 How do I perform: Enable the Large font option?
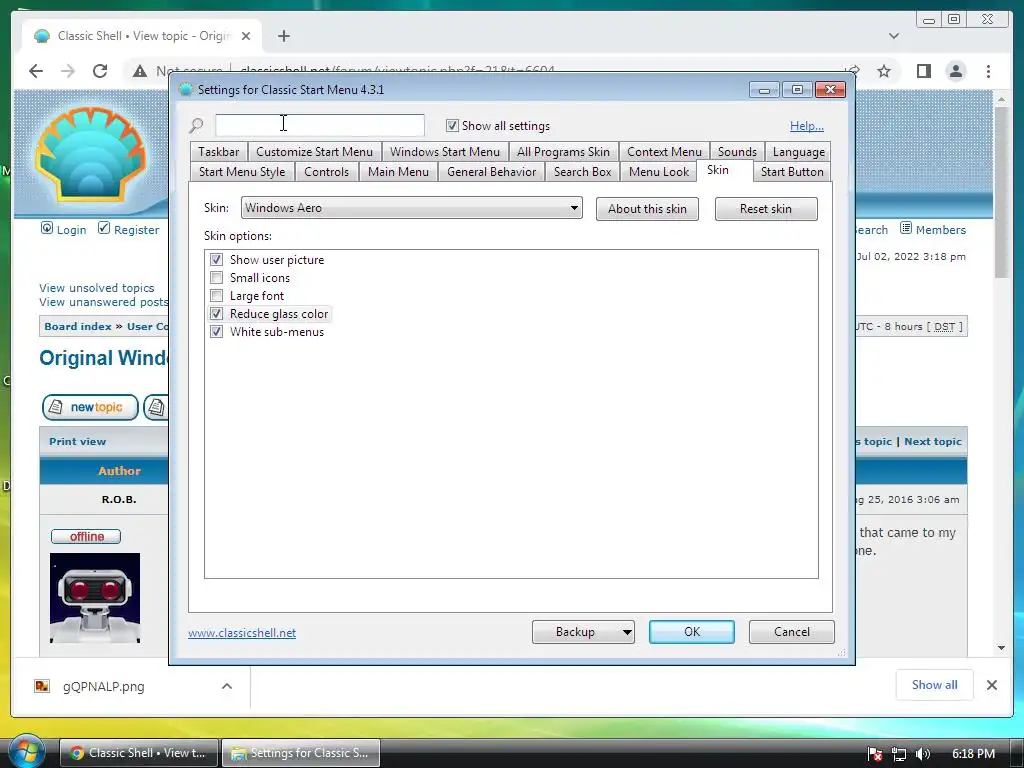(216, 296)
